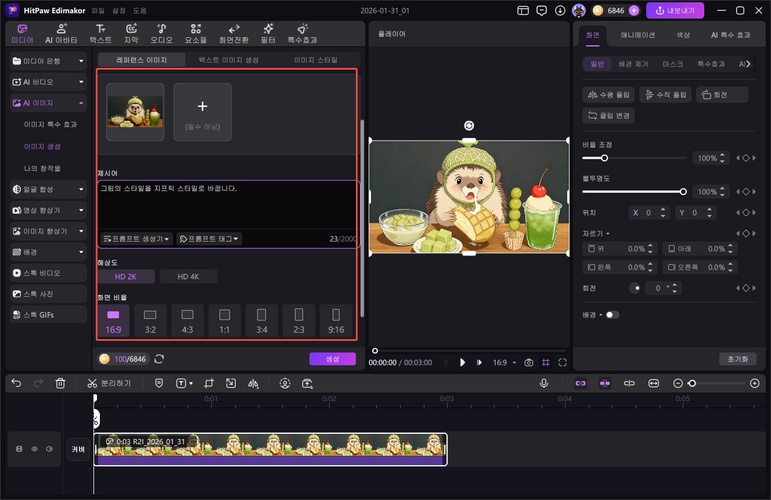Expand the AI 비디오 section

(48, 82)
